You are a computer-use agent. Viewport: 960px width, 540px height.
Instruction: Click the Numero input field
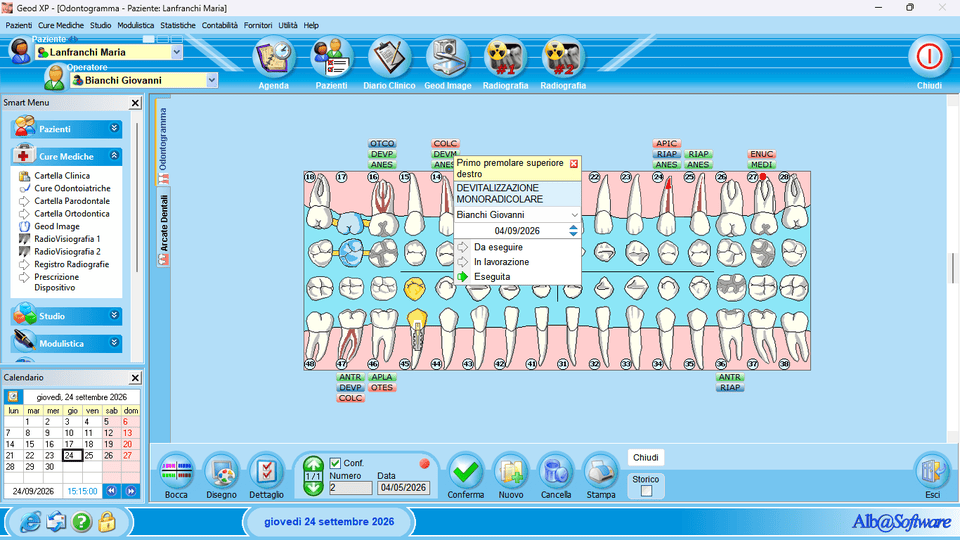tap(350, 488)
